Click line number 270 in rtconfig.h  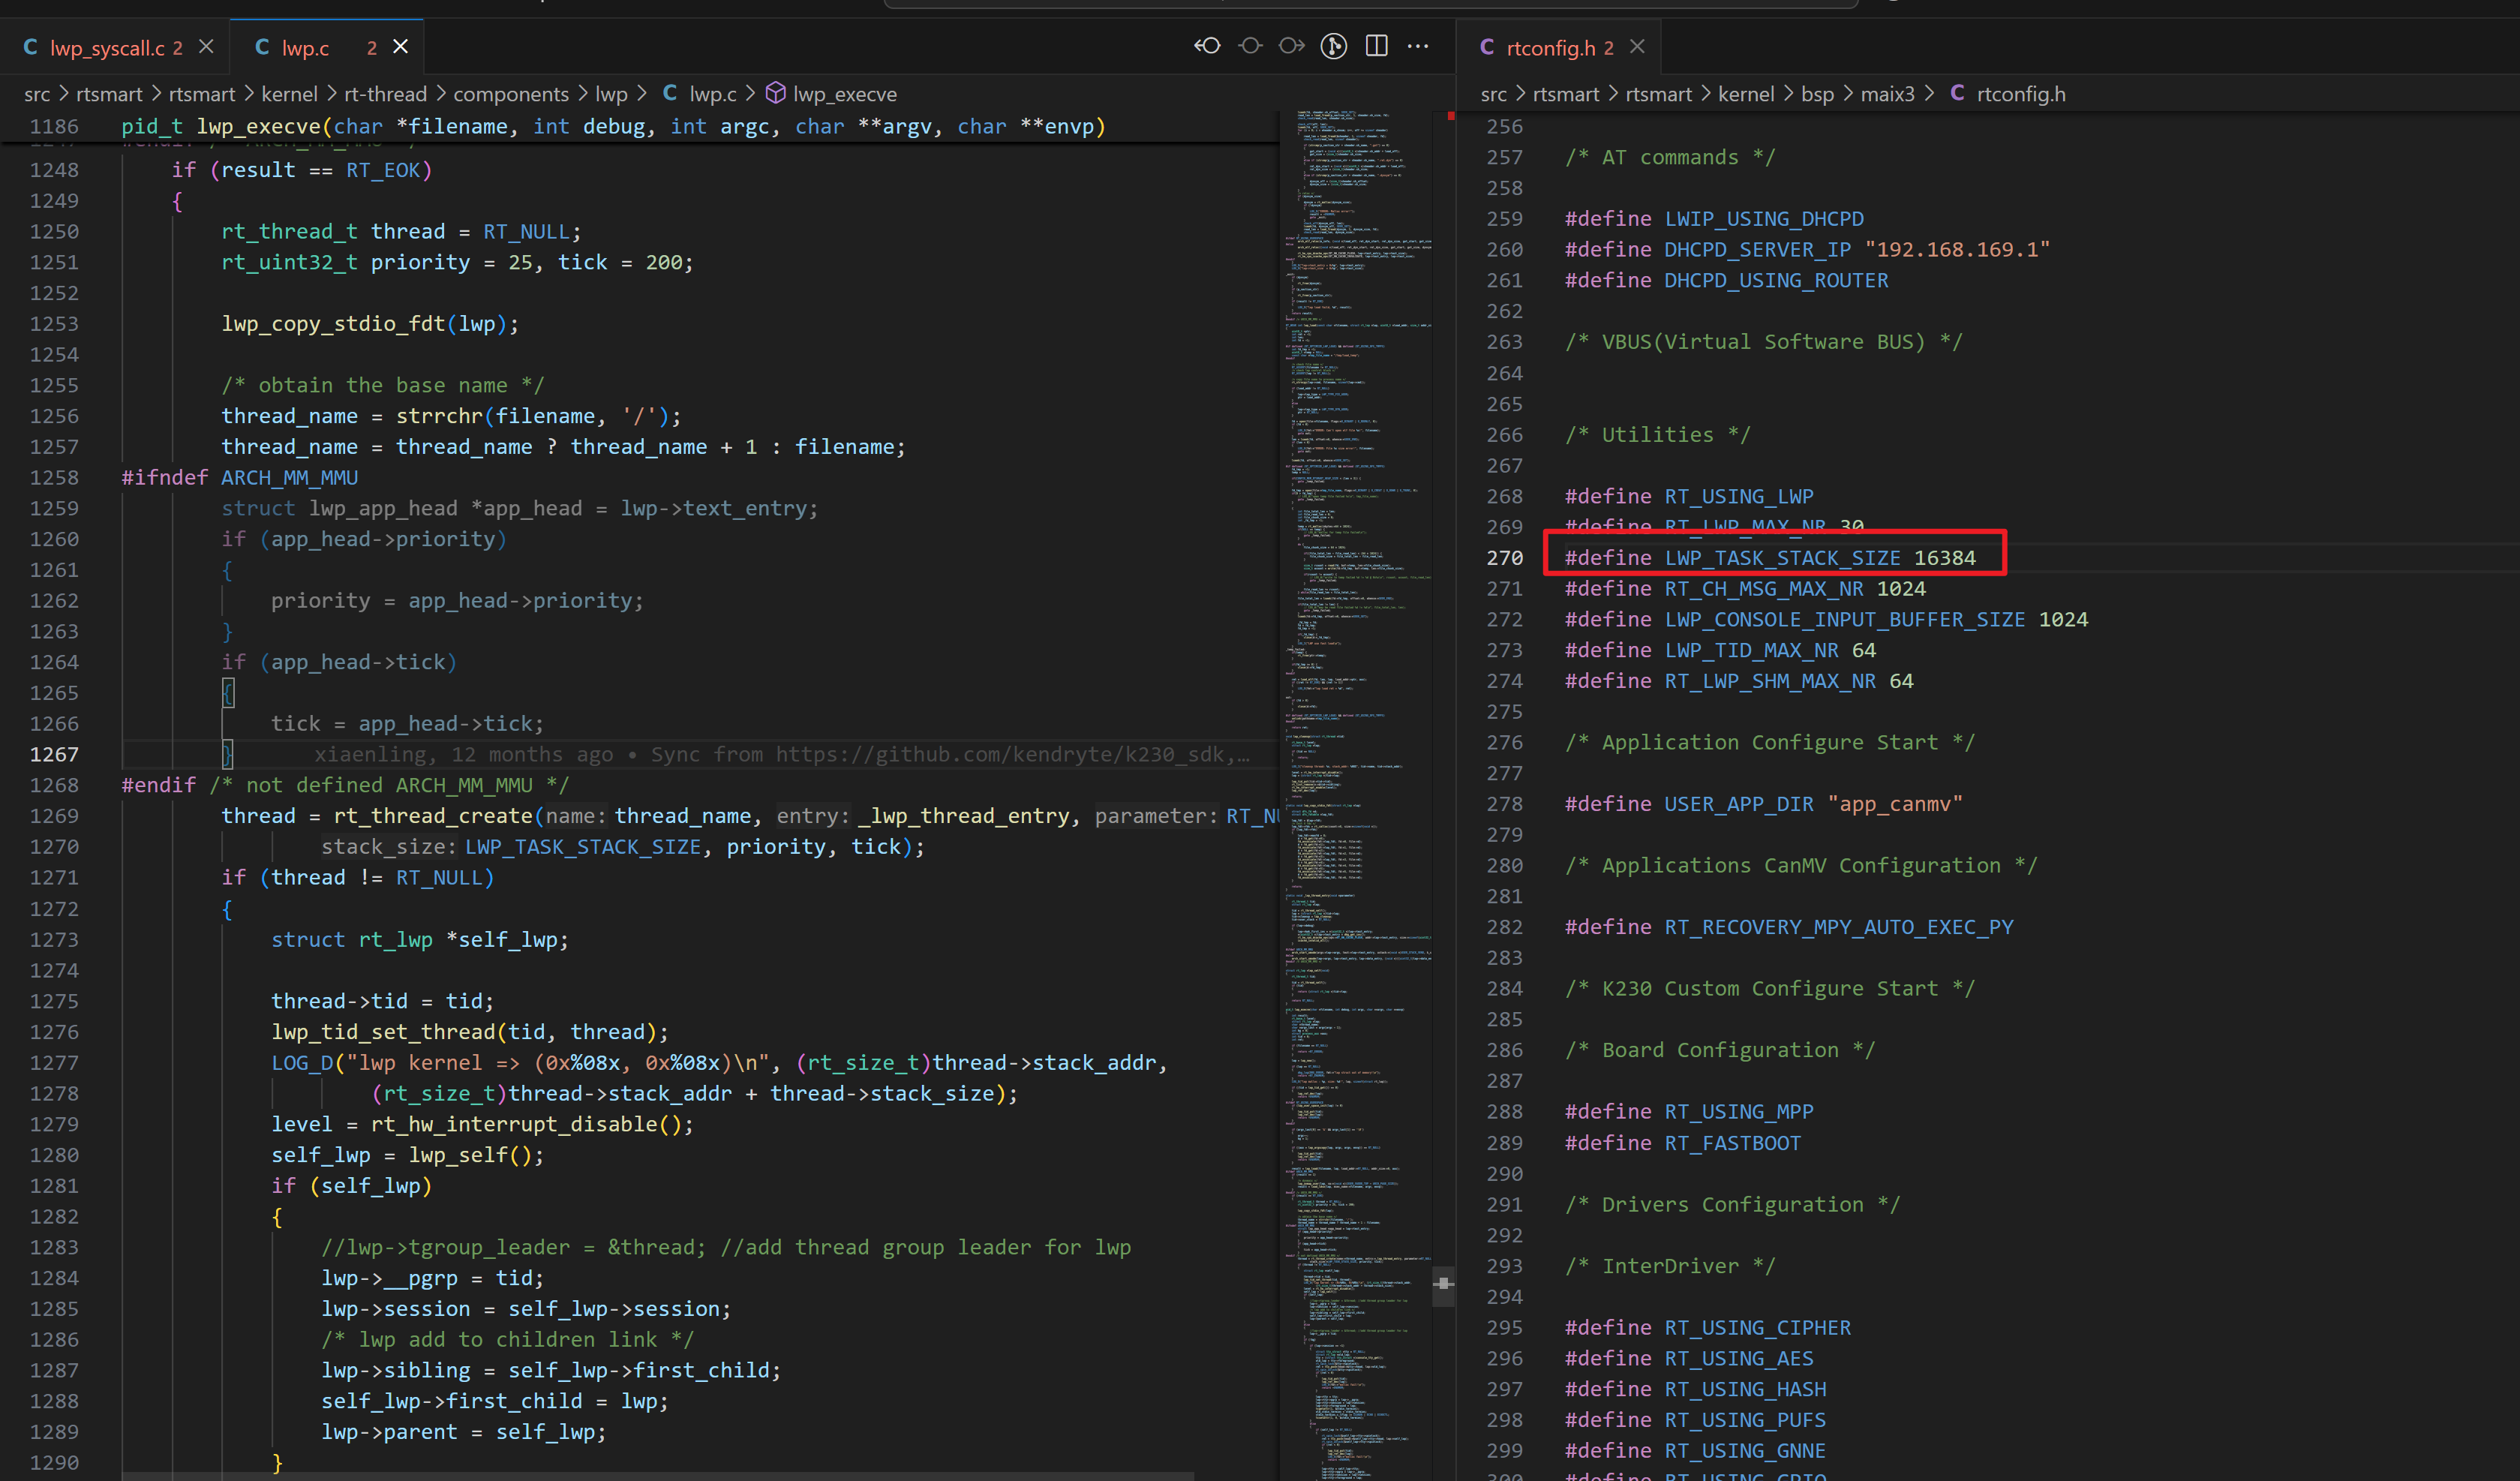1505,558
